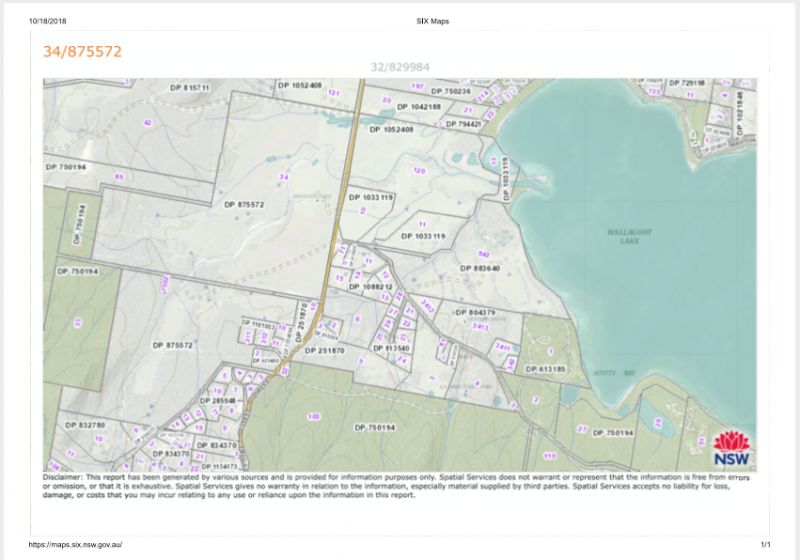The height and width of the screenshot is (560, 800).
Task: Click the DP 883640 parcel label
Action: pyautogui.click(x=480, y=268)
